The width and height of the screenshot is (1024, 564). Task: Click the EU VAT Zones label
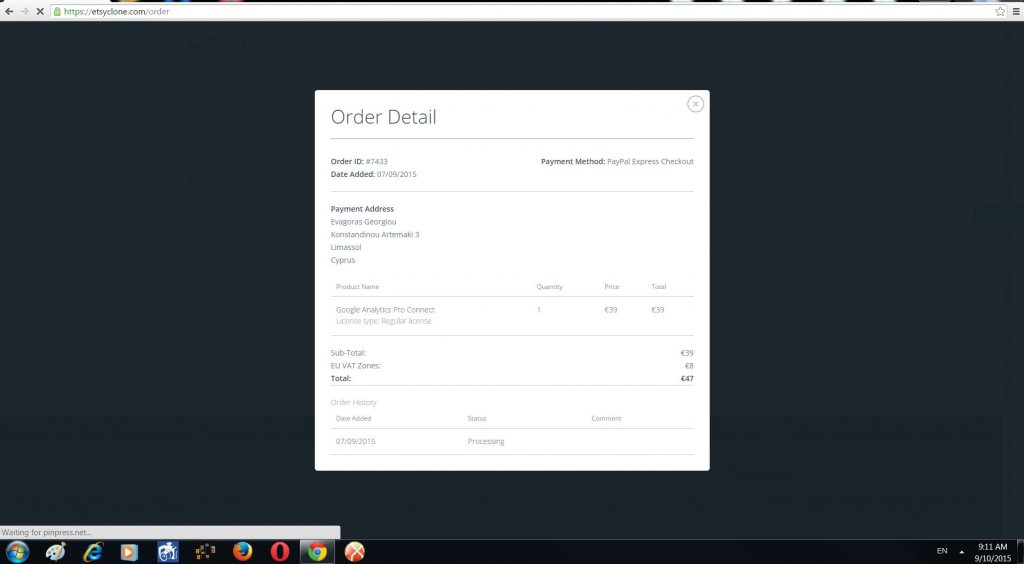click(355, 366)
